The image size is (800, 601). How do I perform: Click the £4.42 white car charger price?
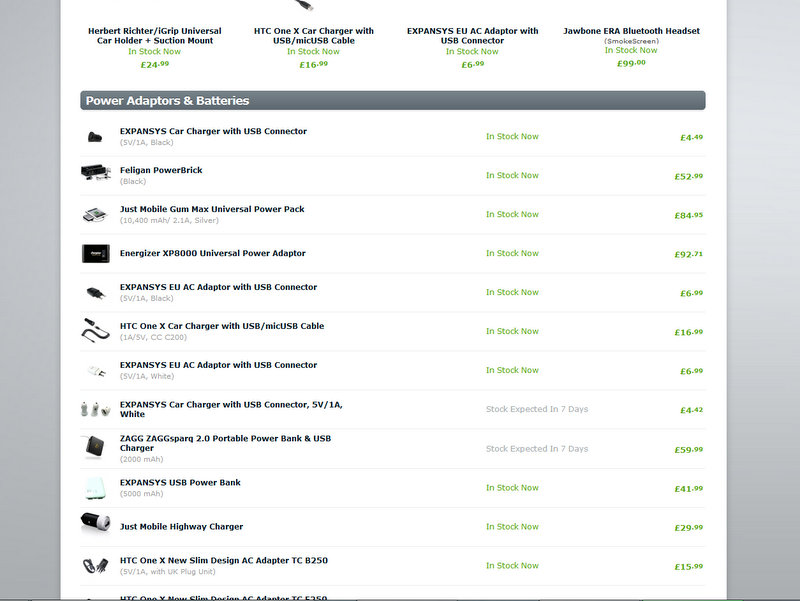(691, 410)
